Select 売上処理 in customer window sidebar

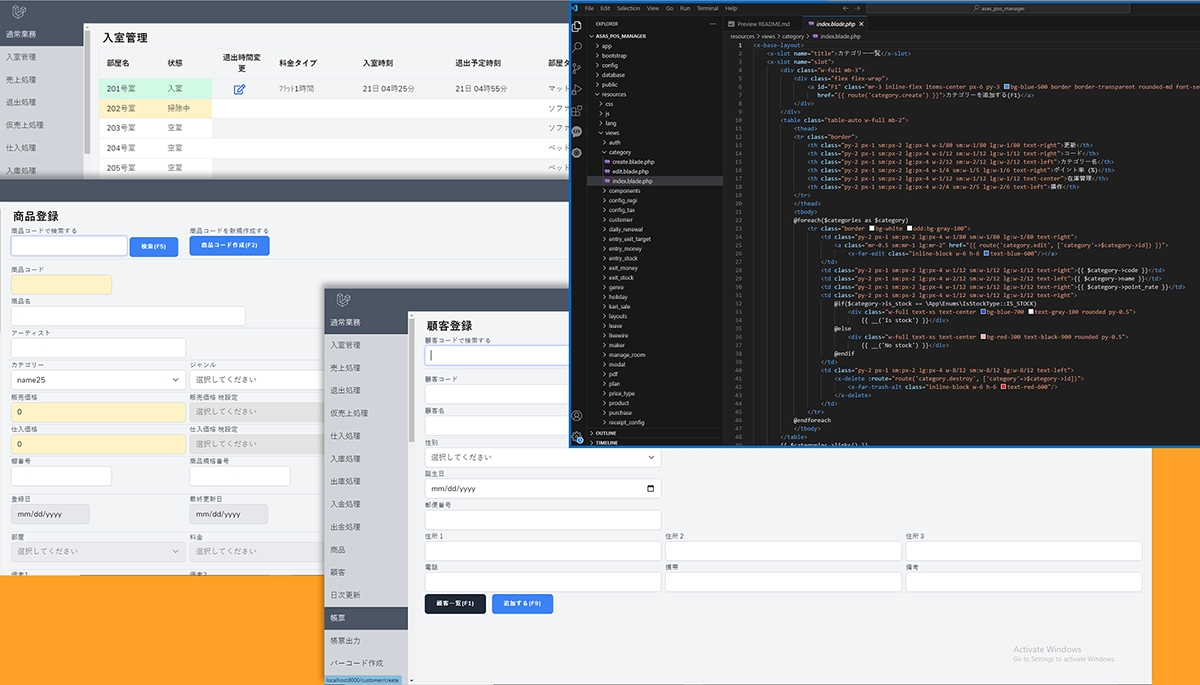pos(367,367)
